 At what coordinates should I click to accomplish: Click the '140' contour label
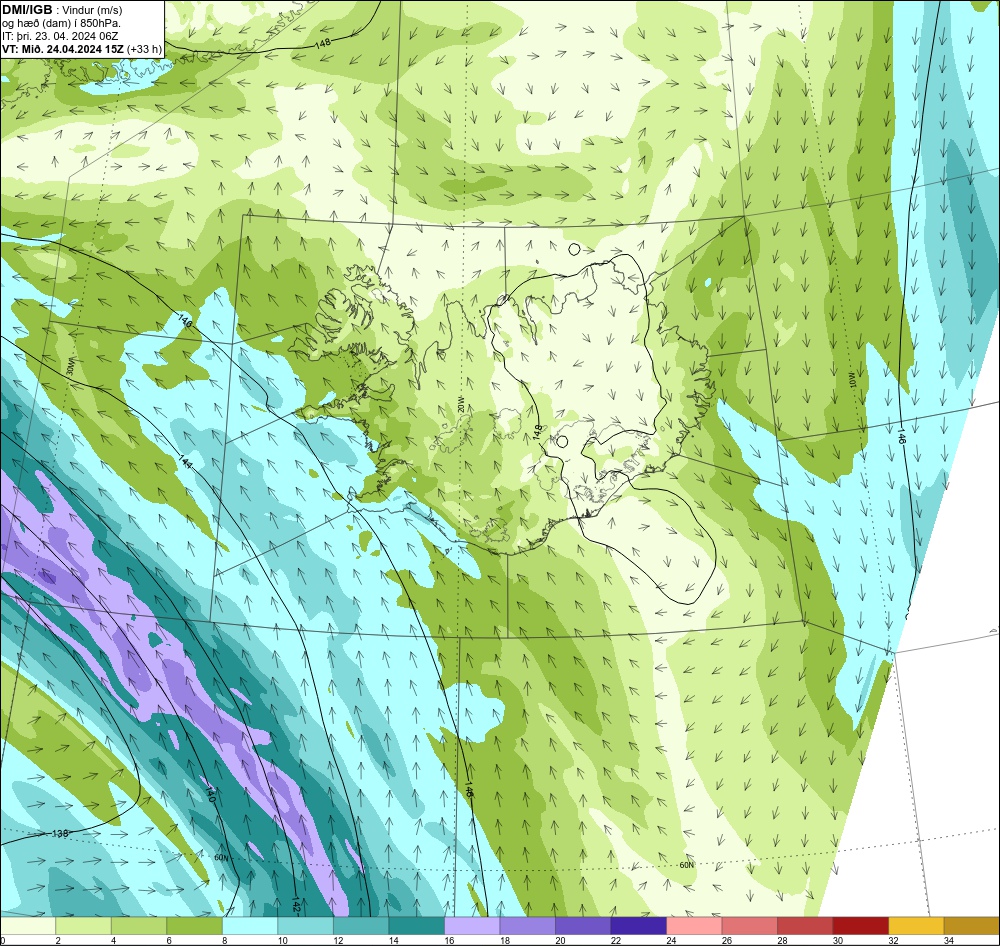pyautogui.click(x=210, y=795)
